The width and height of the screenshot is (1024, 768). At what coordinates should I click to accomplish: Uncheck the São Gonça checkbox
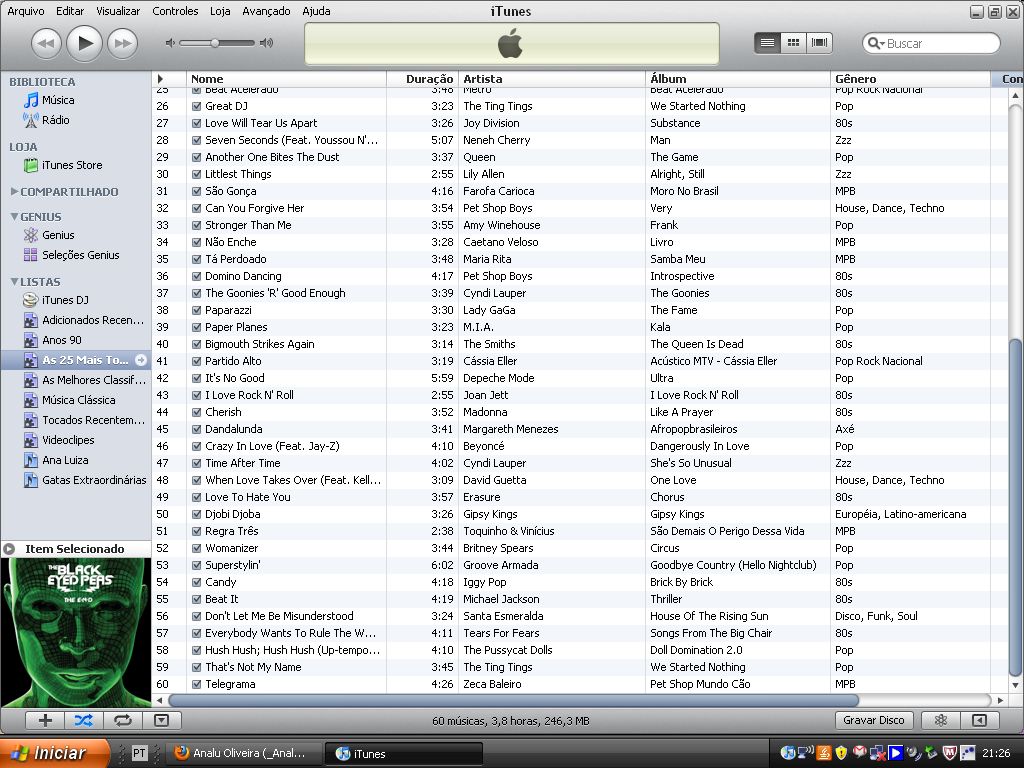pos(196,191)
